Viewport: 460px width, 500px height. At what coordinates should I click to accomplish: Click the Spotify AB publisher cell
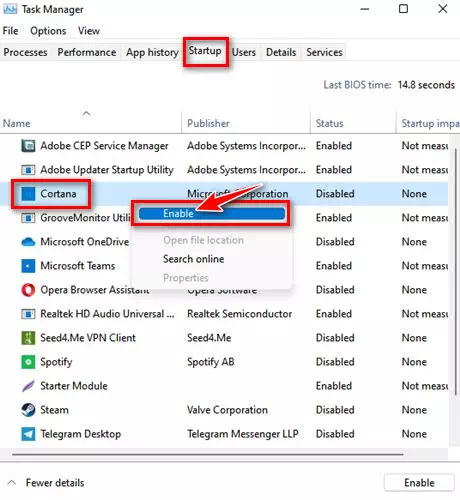(210, 362)
